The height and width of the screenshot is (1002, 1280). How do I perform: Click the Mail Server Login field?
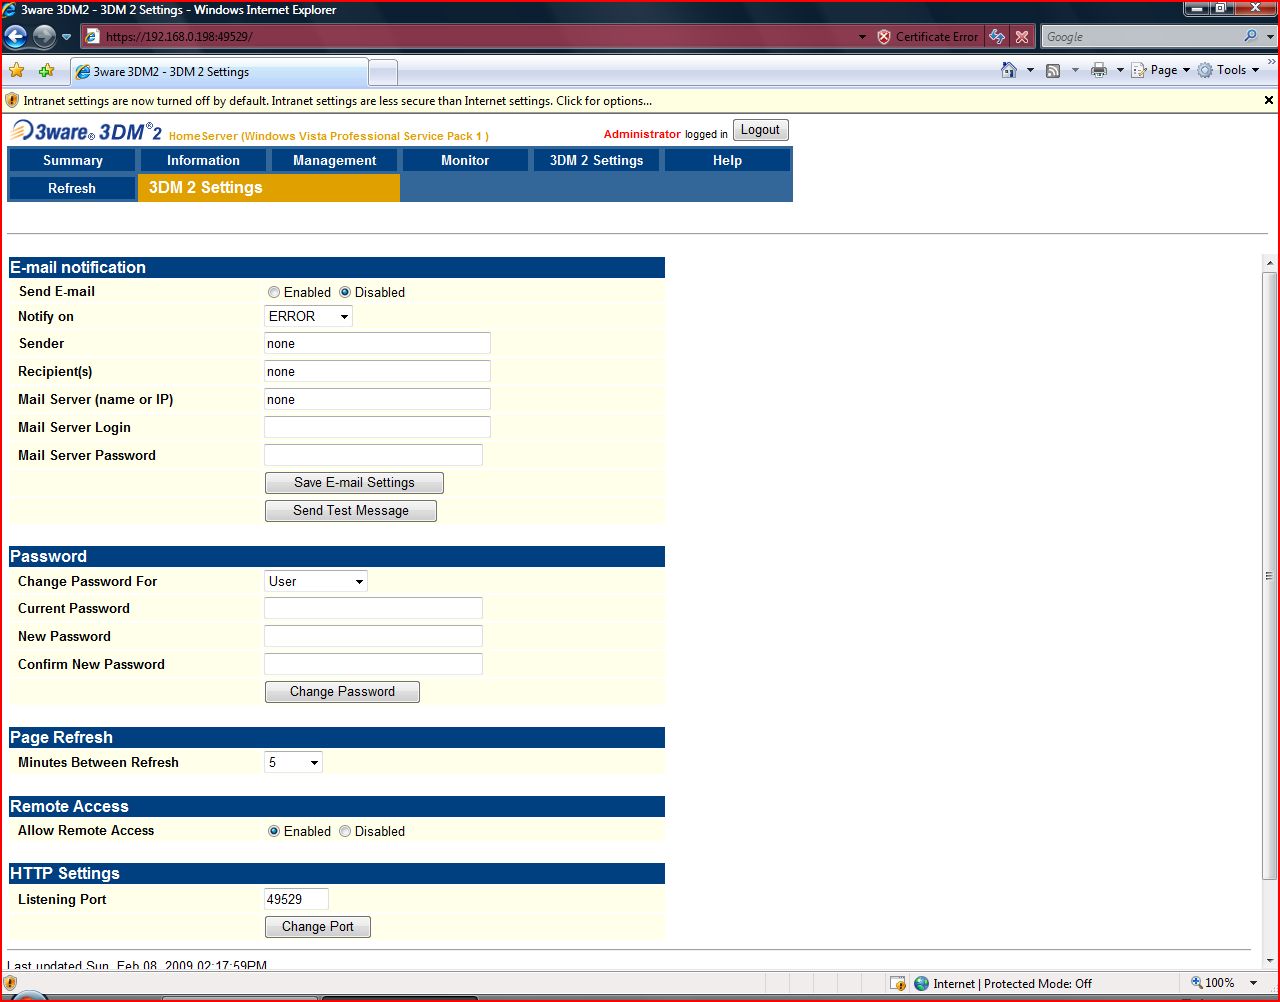pos(377,427)
